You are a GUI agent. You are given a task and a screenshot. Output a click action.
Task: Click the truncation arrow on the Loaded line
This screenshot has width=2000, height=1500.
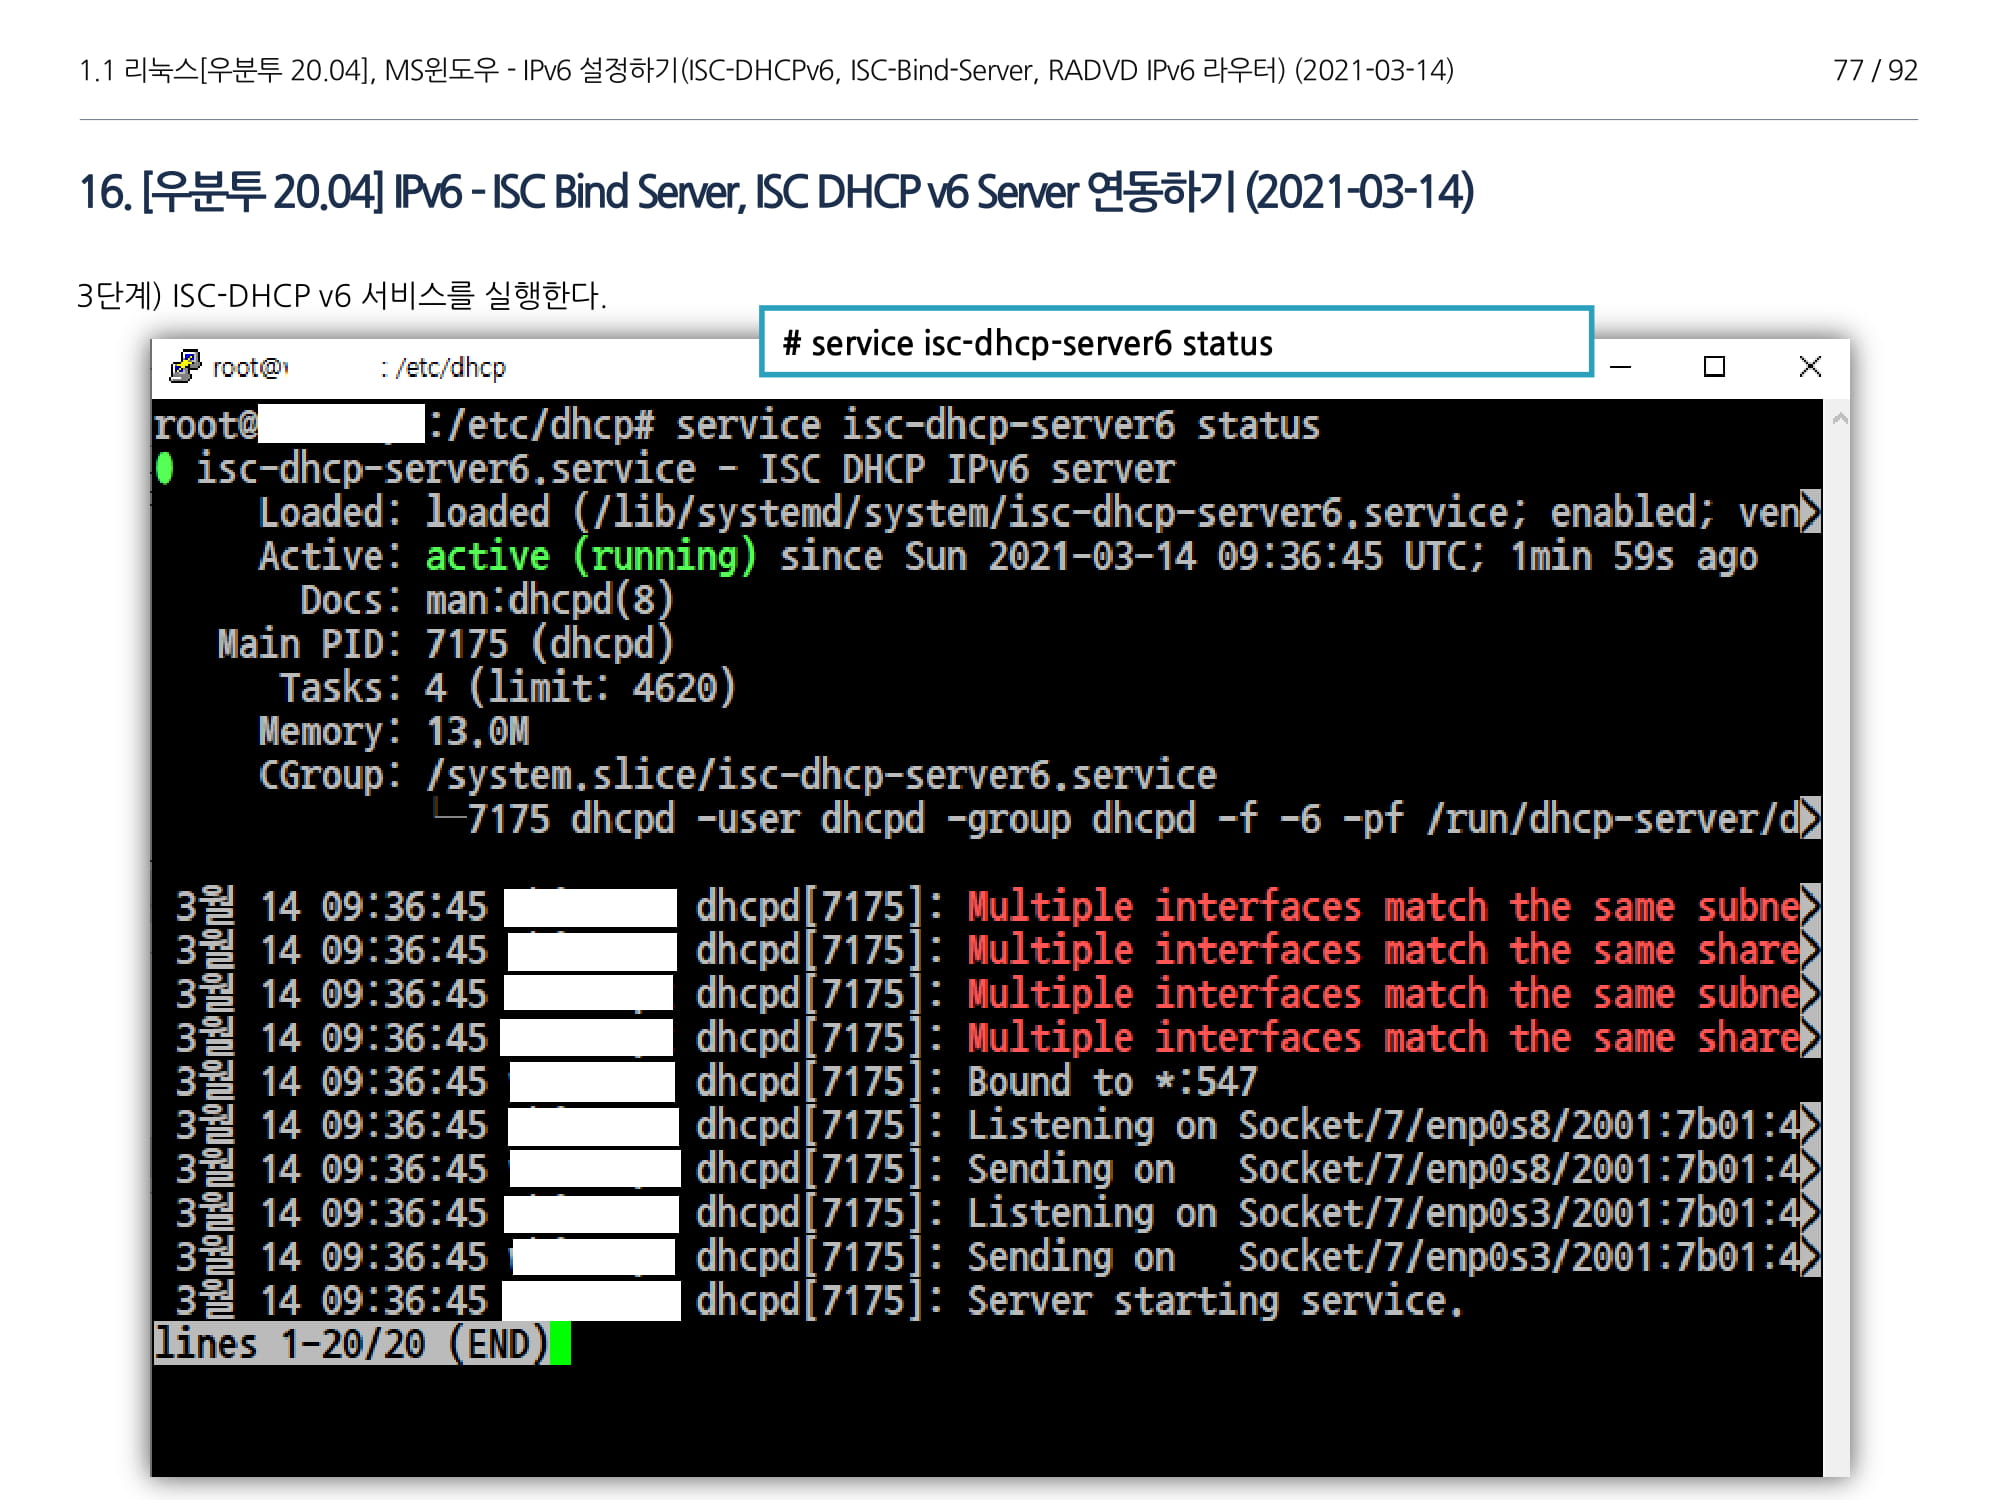(1809, 512)
